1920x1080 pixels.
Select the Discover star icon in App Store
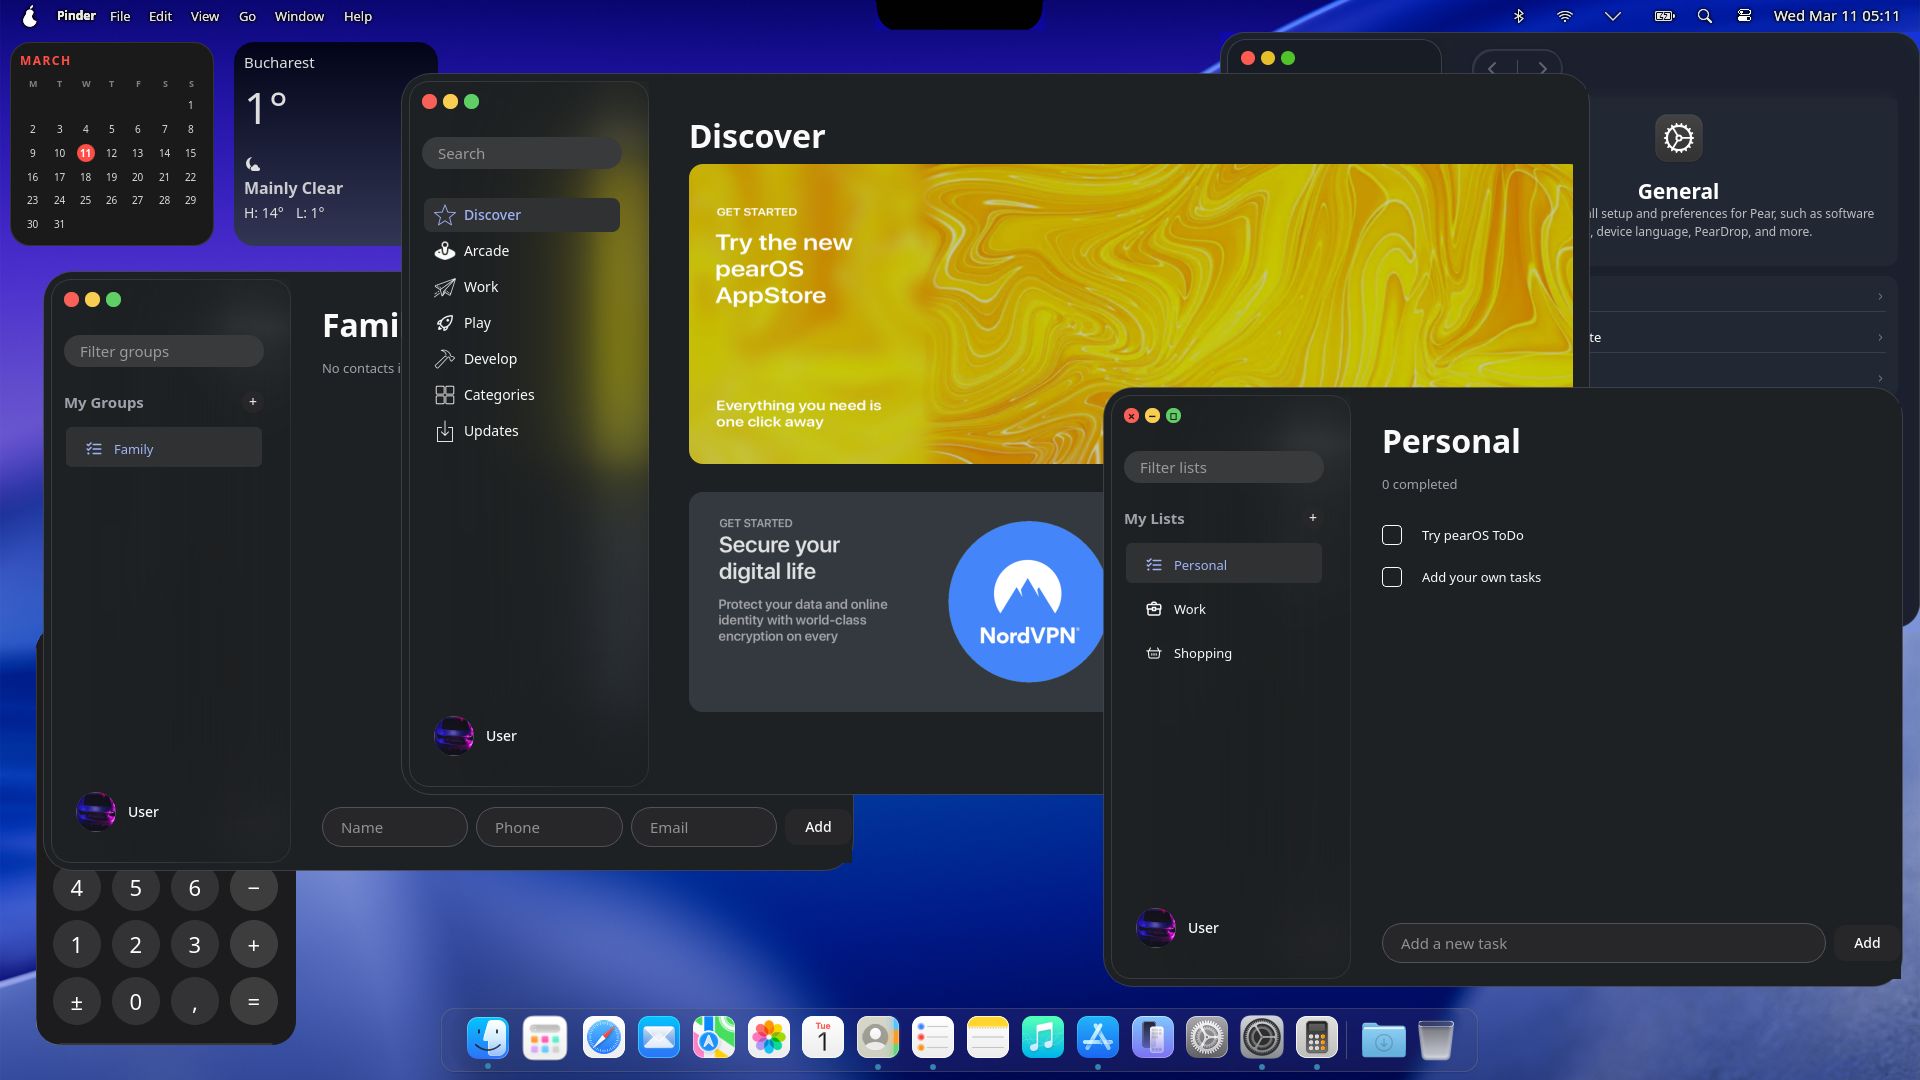point(444,214)
